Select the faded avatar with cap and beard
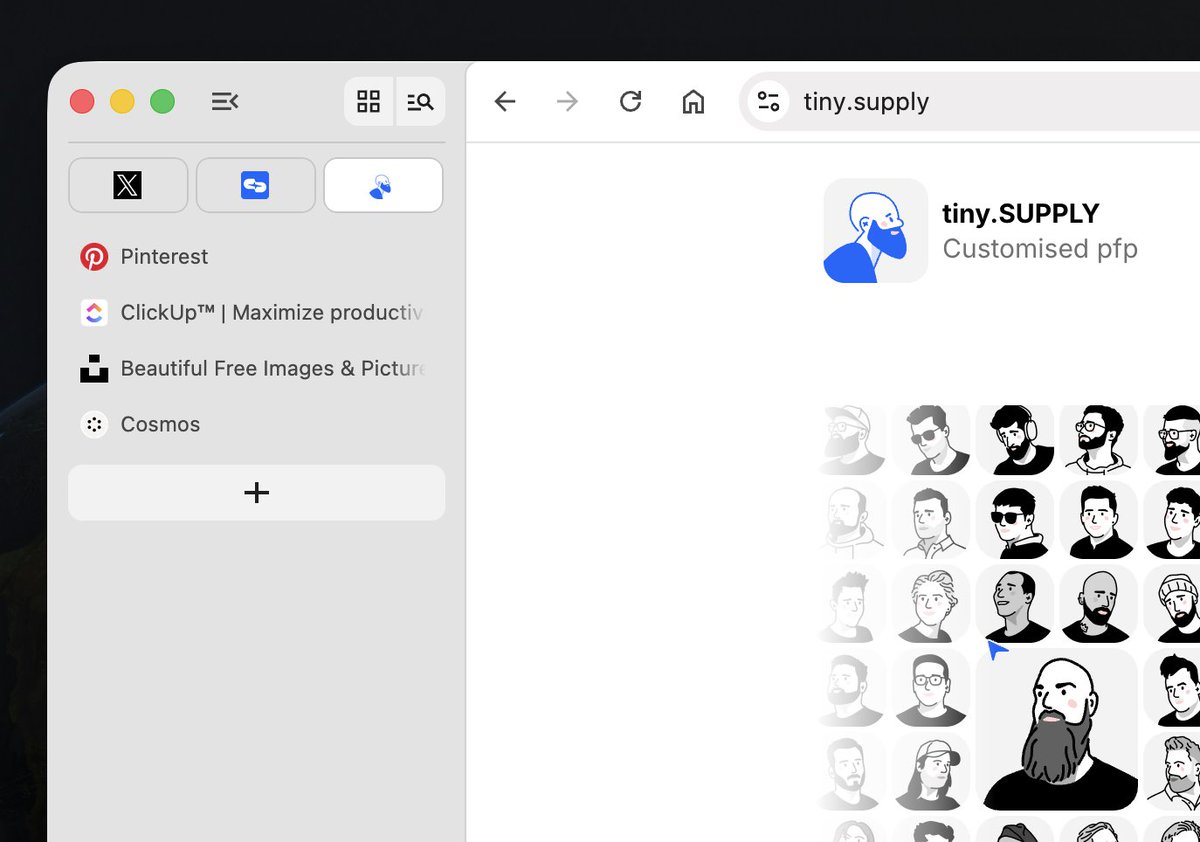 852,439
